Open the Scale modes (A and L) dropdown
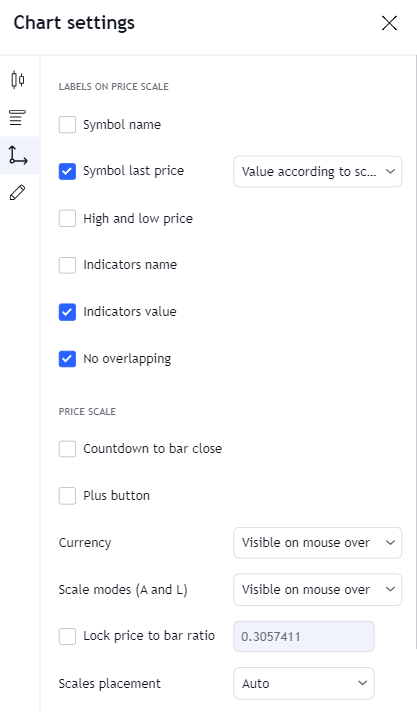 [x=318, y=589]
